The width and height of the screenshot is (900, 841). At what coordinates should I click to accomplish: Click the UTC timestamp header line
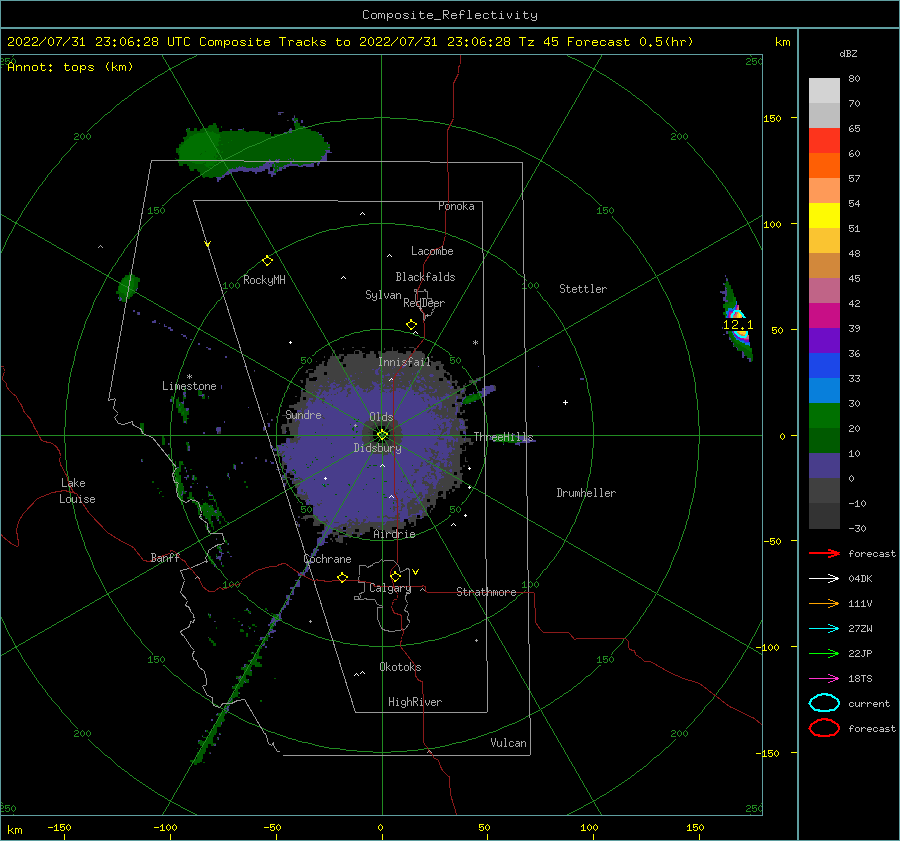[350, 42]
